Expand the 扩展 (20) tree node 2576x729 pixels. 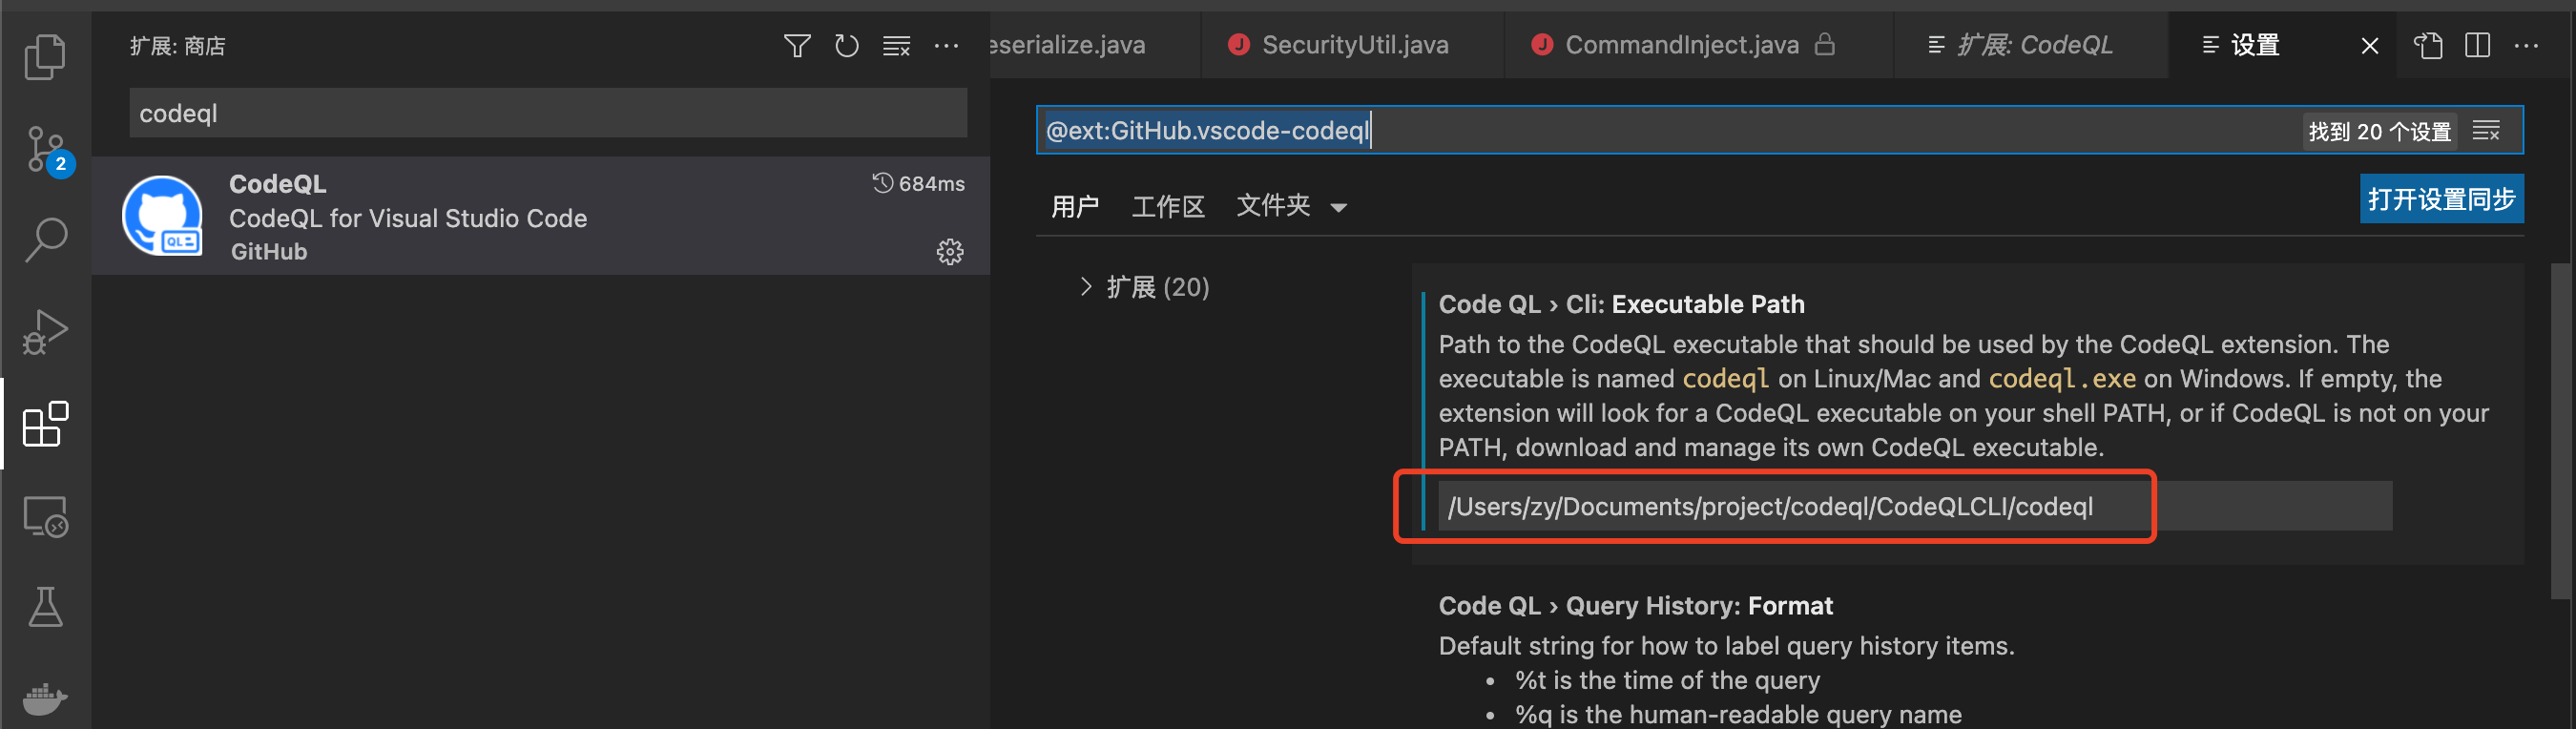1086,287
